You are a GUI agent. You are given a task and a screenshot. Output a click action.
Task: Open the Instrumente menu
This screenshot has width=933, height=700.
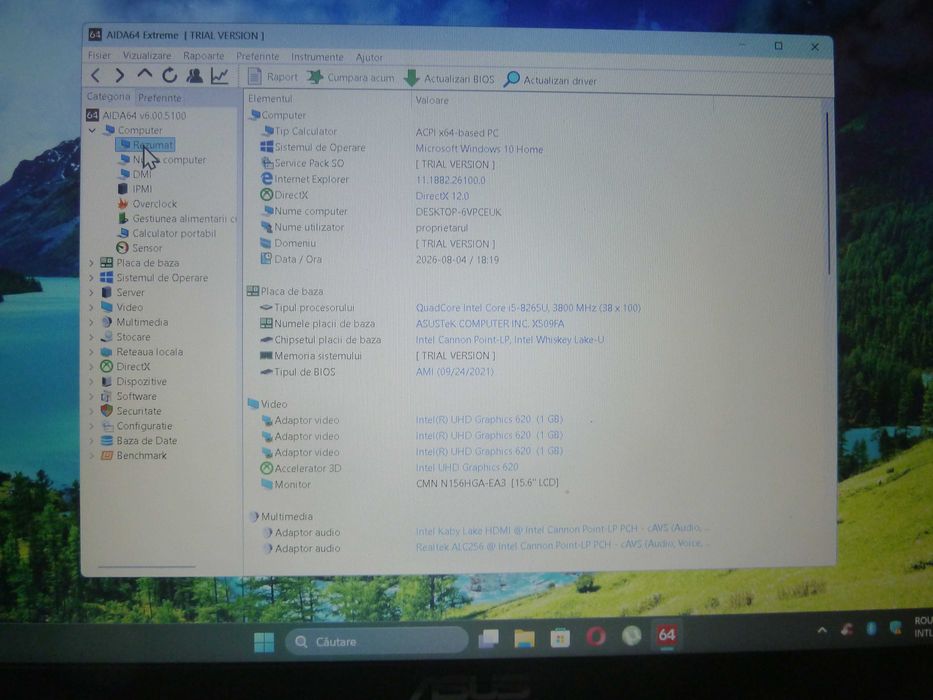(317, 57)
